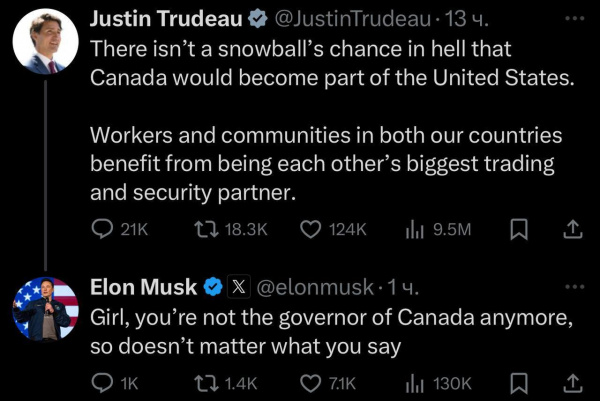Open more options on Musk's reply
This screenshot has height=401, width=600.
click(572, 287)
